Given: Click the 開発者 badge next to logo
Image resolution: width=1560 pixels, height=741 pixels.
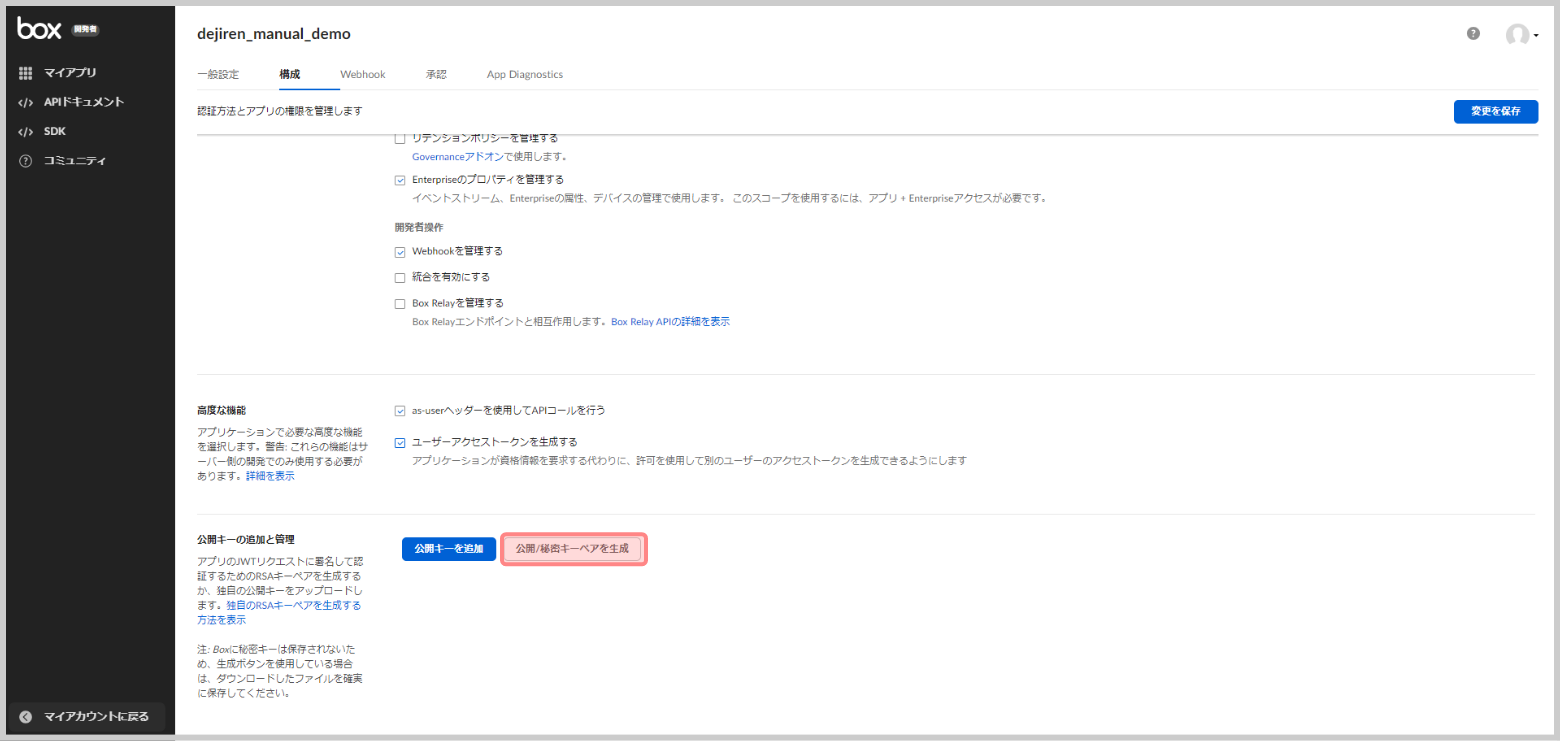Looking at the screenshot, I should [85, 30].
